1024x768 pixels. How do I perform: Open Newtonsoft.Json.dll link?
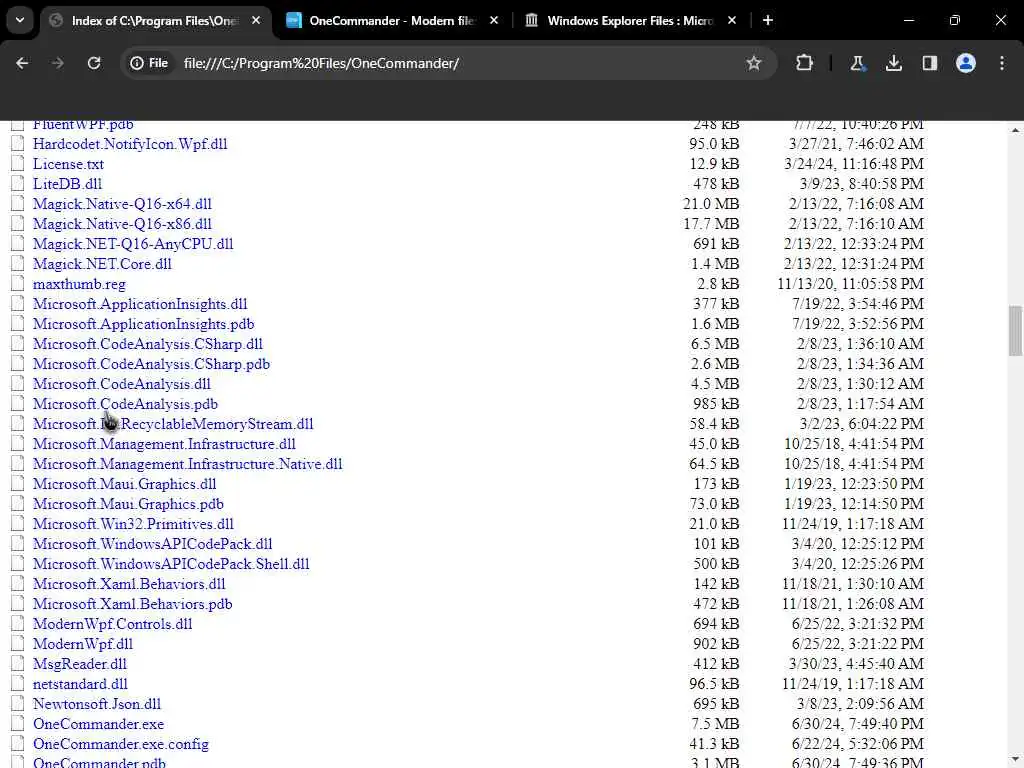[97, 704]
